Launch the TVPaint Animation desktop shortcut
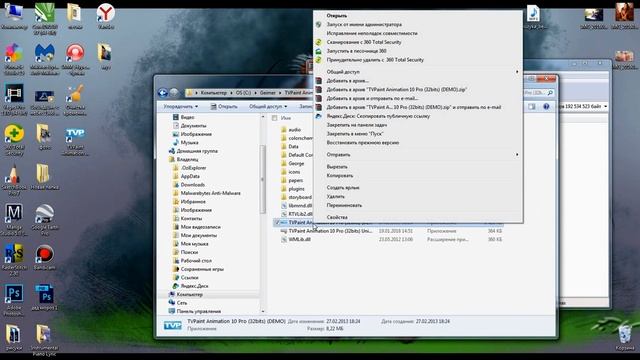640x360 pixels. 76,141
